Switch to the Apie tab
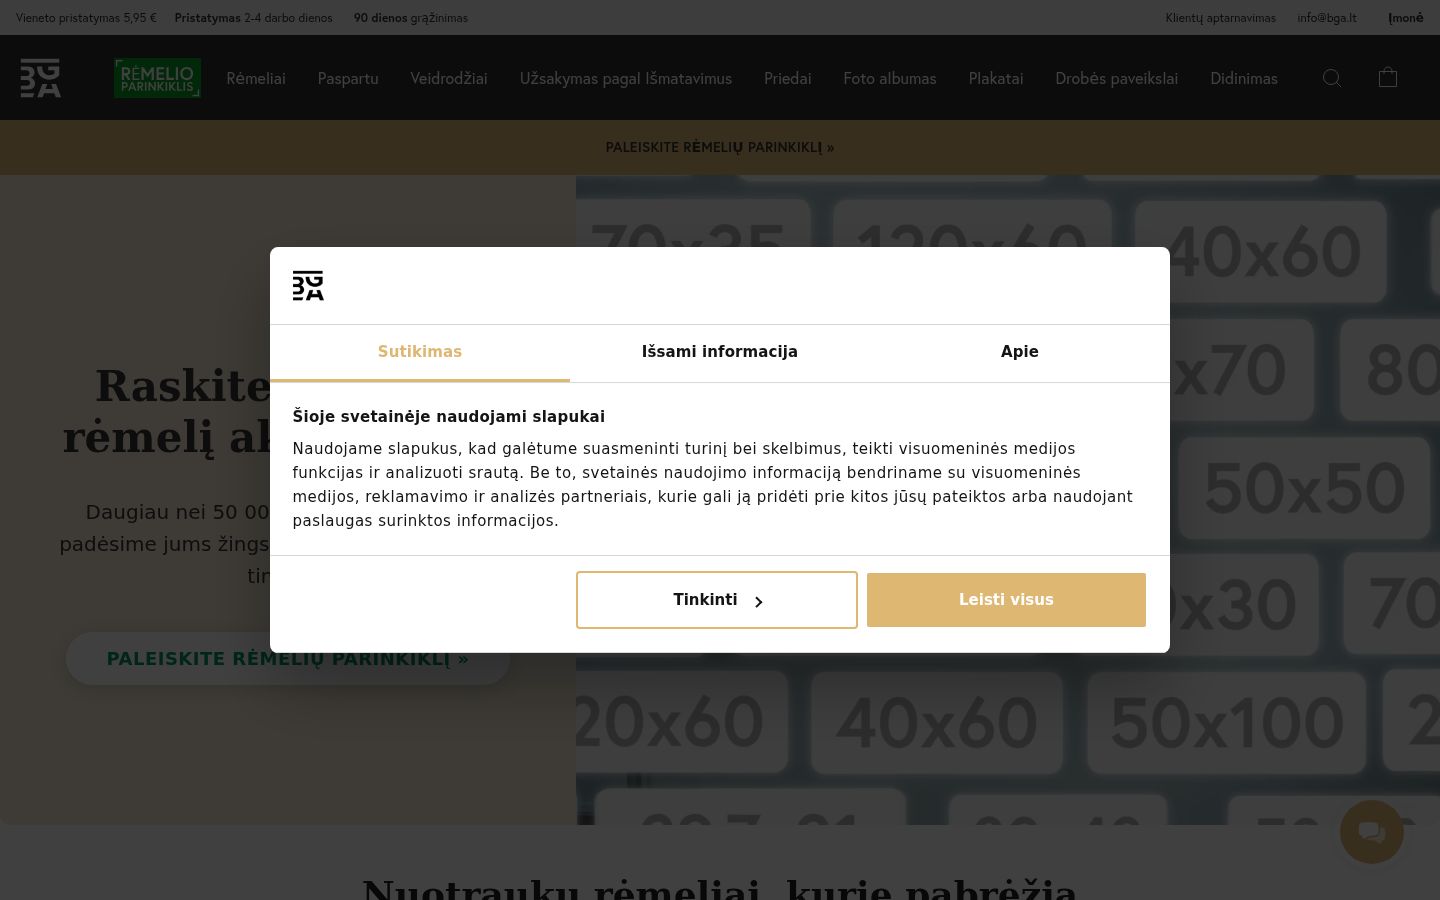 pyautogui.click(x=1020, y=352)
